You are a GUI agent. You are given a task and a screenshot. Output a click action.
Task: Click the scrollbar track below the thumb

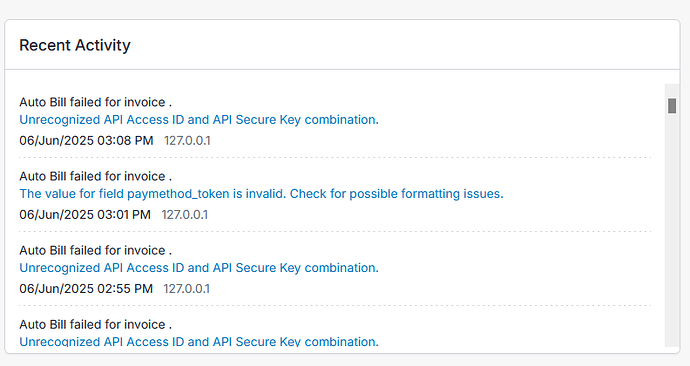672,229
